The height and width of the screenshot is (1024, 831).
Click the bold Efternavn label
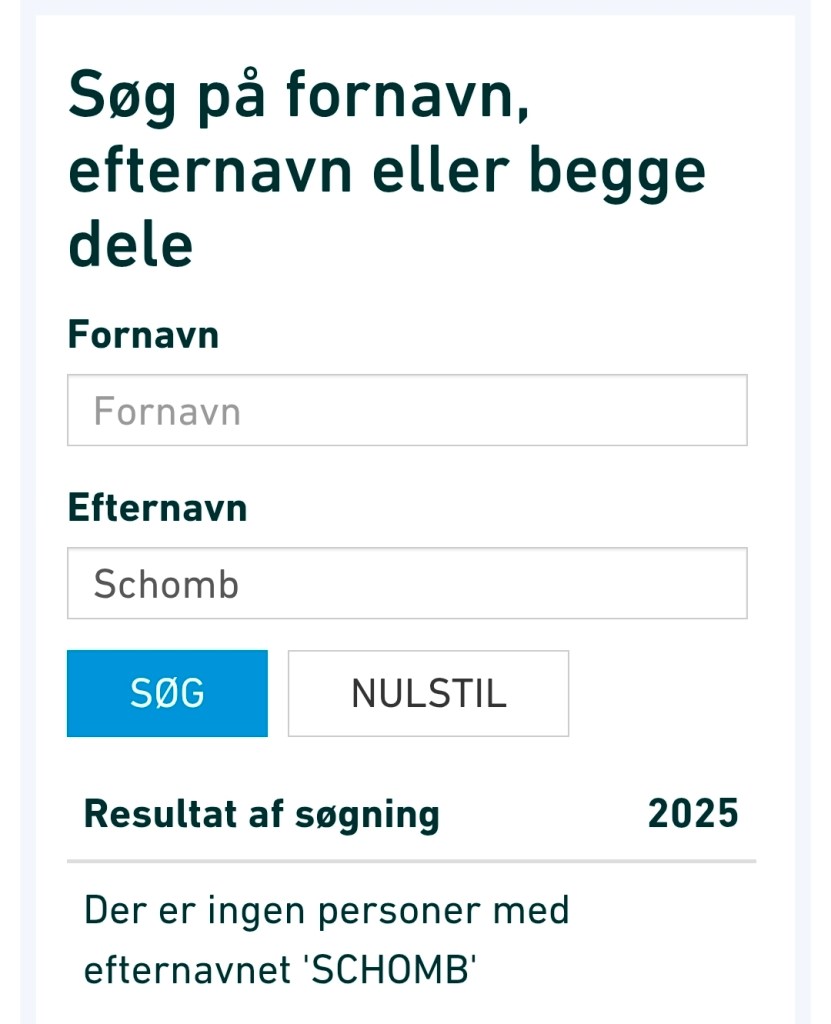[x=157, y=508]
